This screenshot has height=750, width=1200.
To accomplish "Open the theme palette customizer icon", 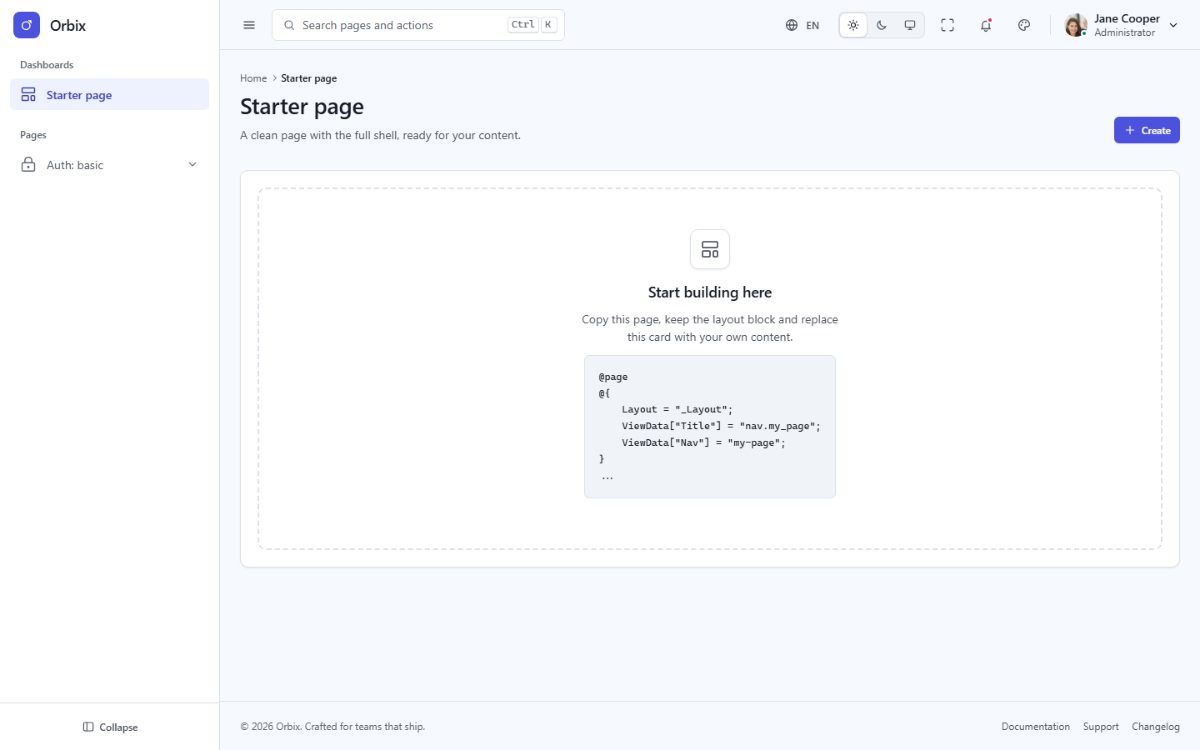I will tap(1024, 25).
